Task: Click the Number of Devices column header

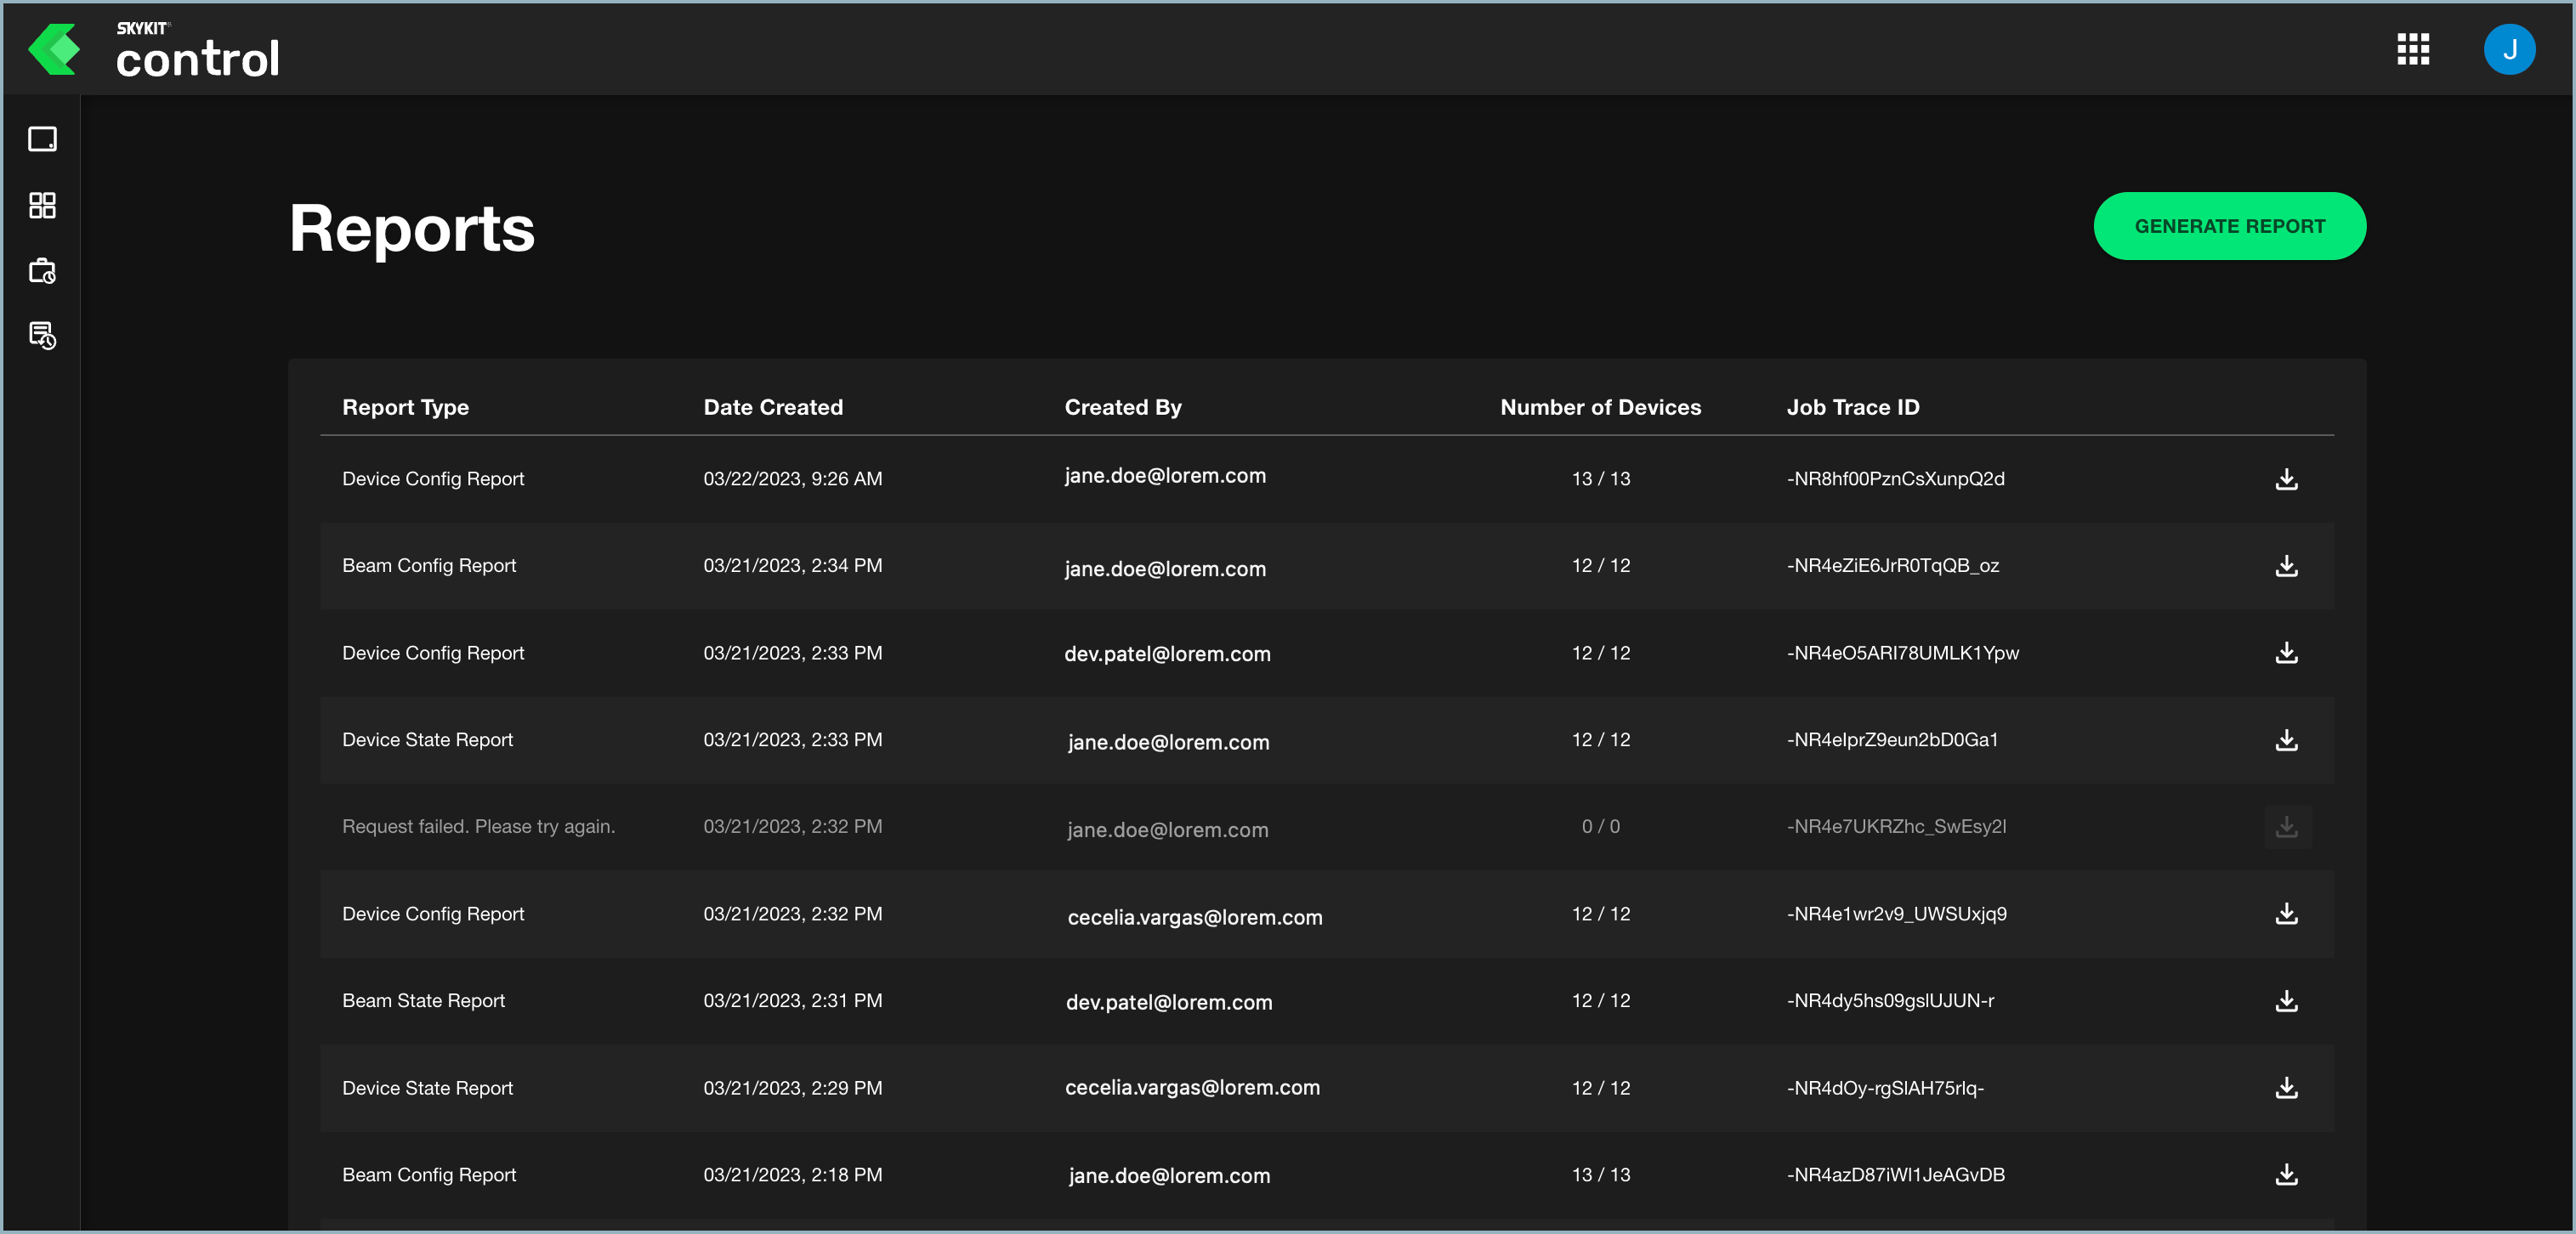Action: click(1600, 407)
